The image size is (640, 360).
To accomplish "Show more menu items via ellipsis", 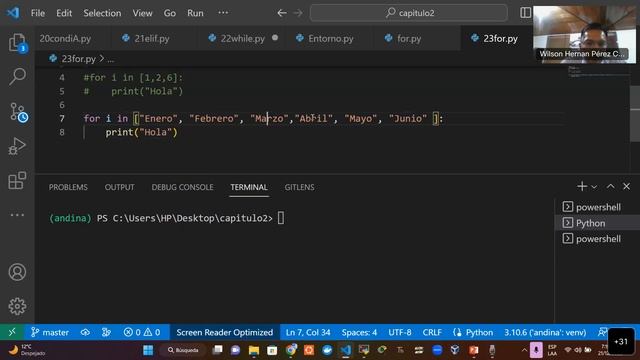I will click(223, 13).
